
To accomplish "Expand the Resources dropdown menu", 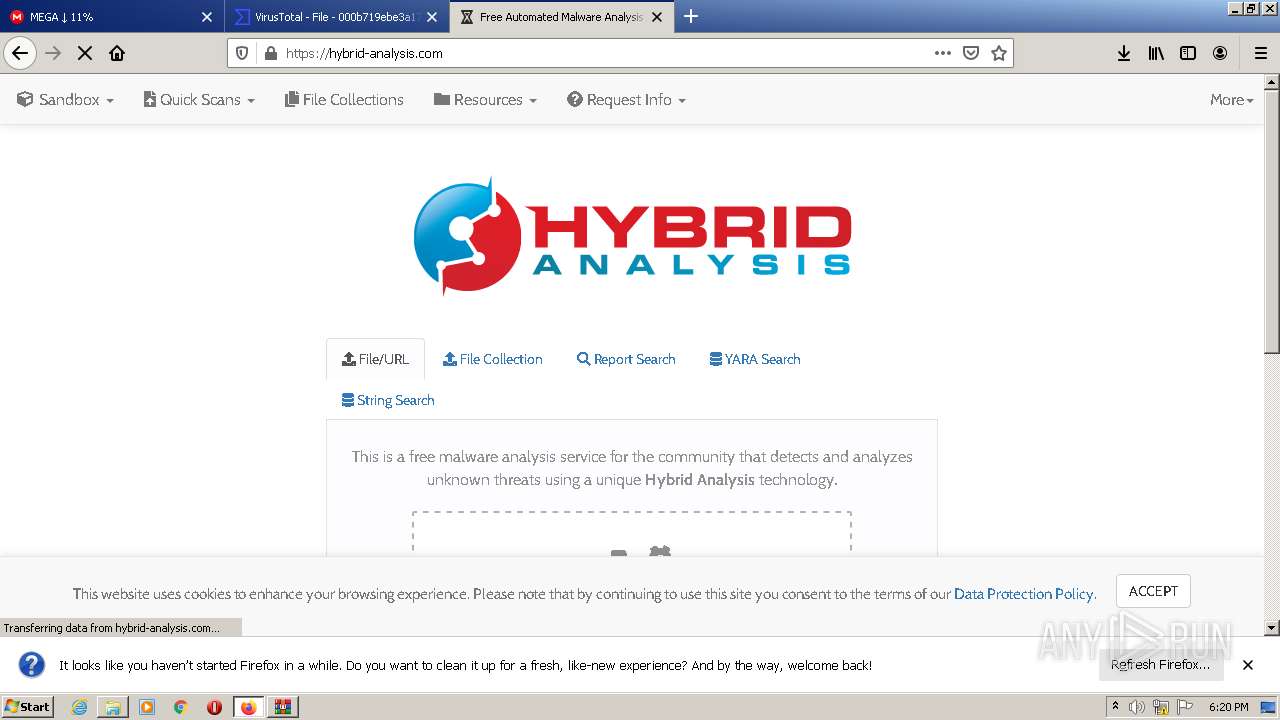I will 485,100.
